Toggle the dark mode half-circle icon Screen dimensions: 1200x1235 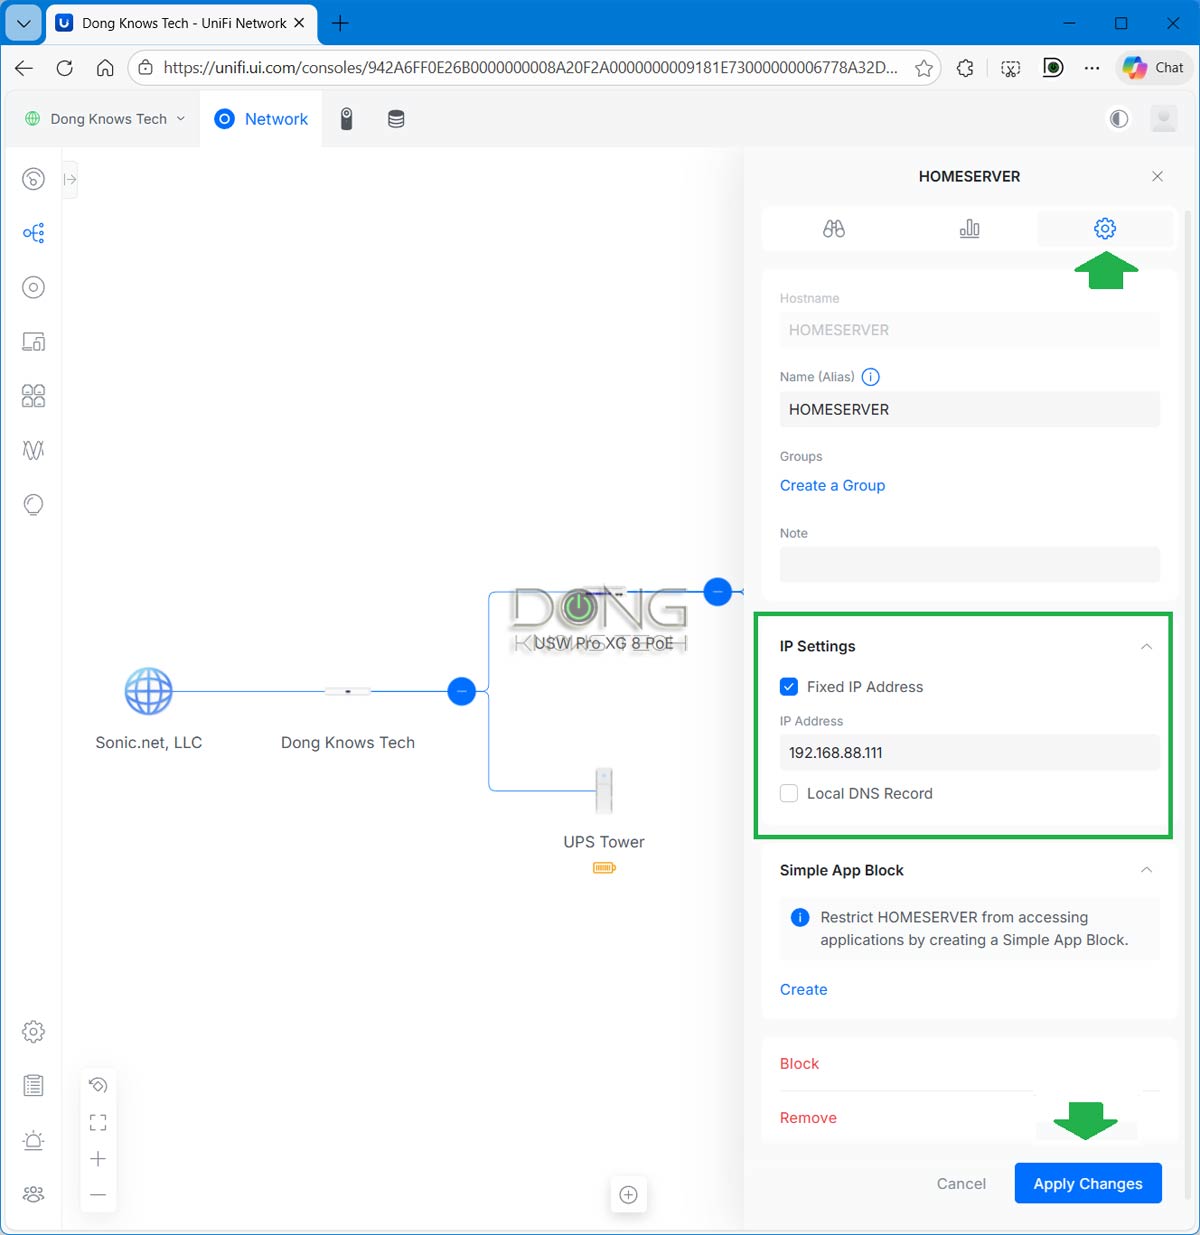pos(1118,118)
